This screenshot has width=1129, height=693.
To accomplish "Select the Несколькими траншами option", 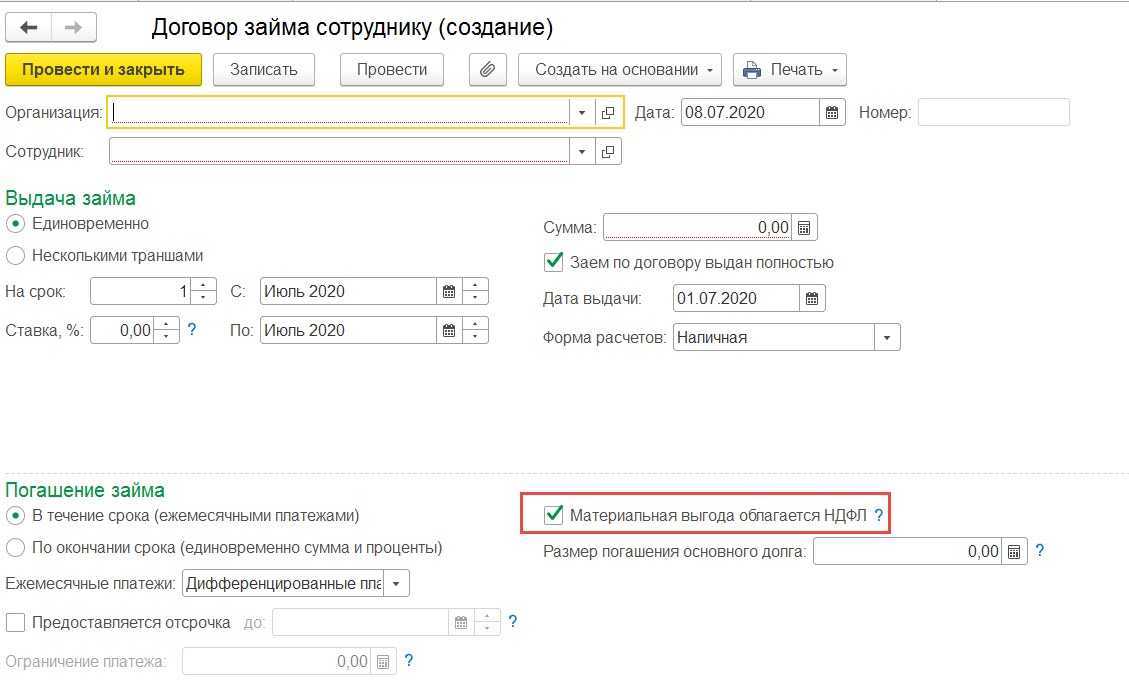I will click(x=15, y=256).
